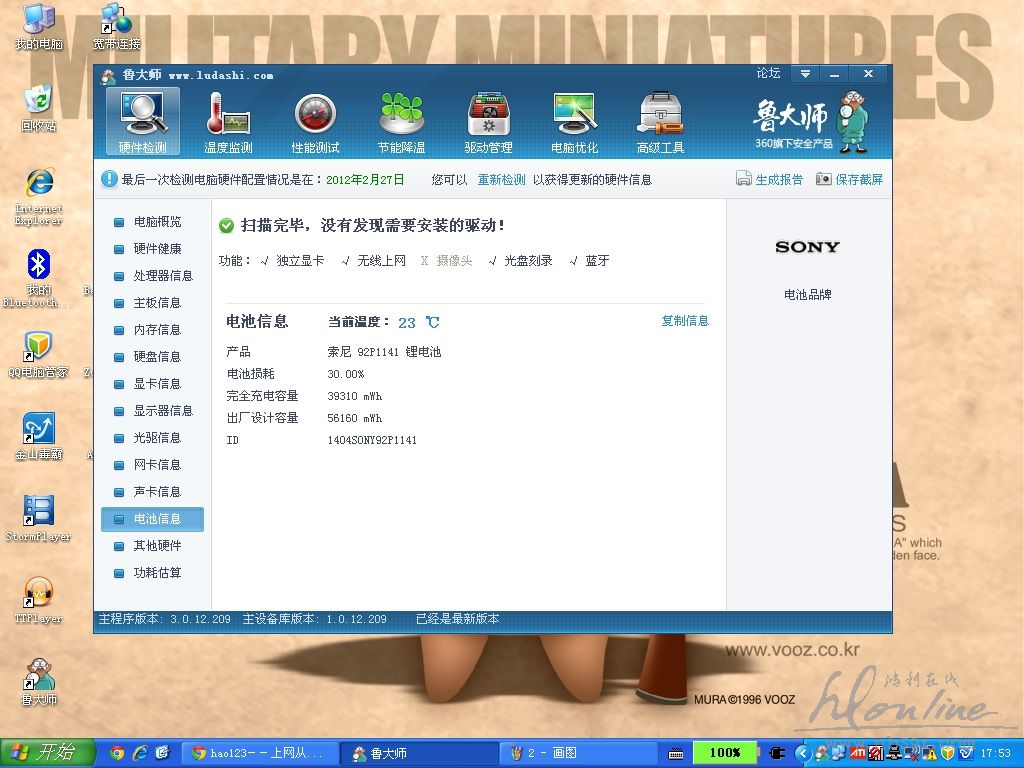Image resolution: width=1024 pixels, height=768 pixels.
Task: Click the SONY battery brand logo
Action: (x=807, y=247)
